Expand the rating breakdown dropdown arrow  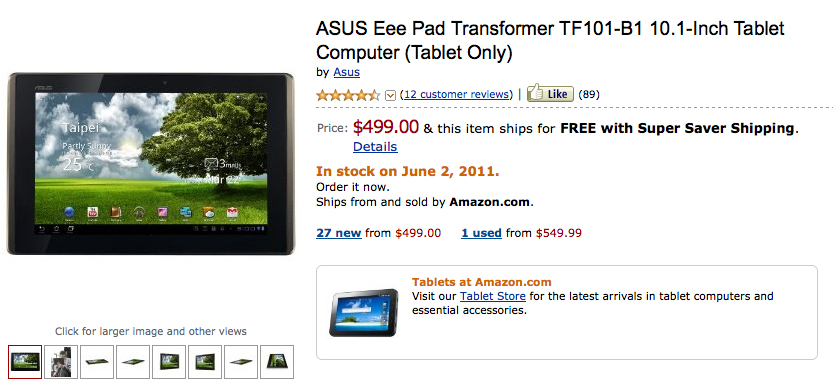click(x=390, y=96)
